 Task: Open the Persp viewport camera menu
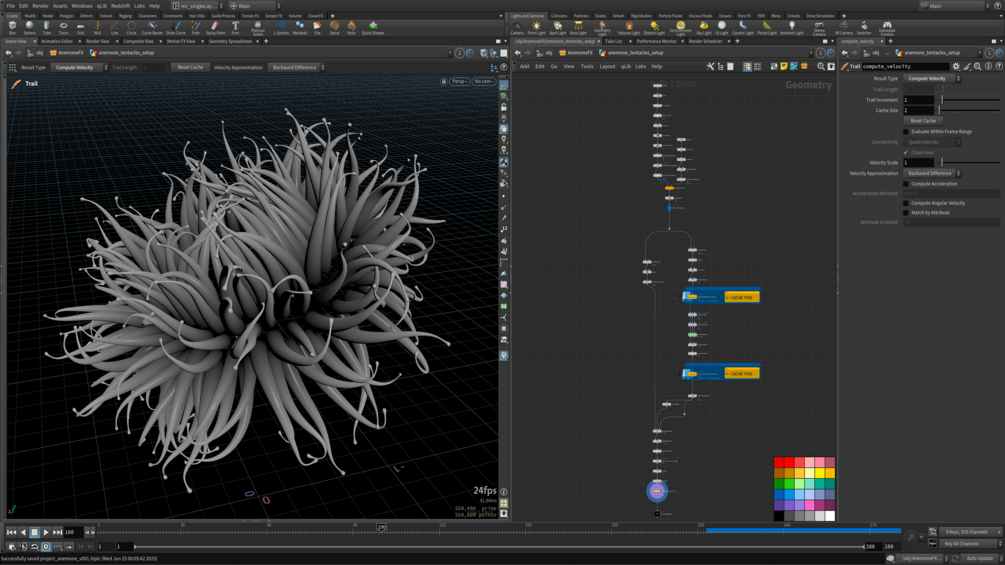click(x=459, y=82)
